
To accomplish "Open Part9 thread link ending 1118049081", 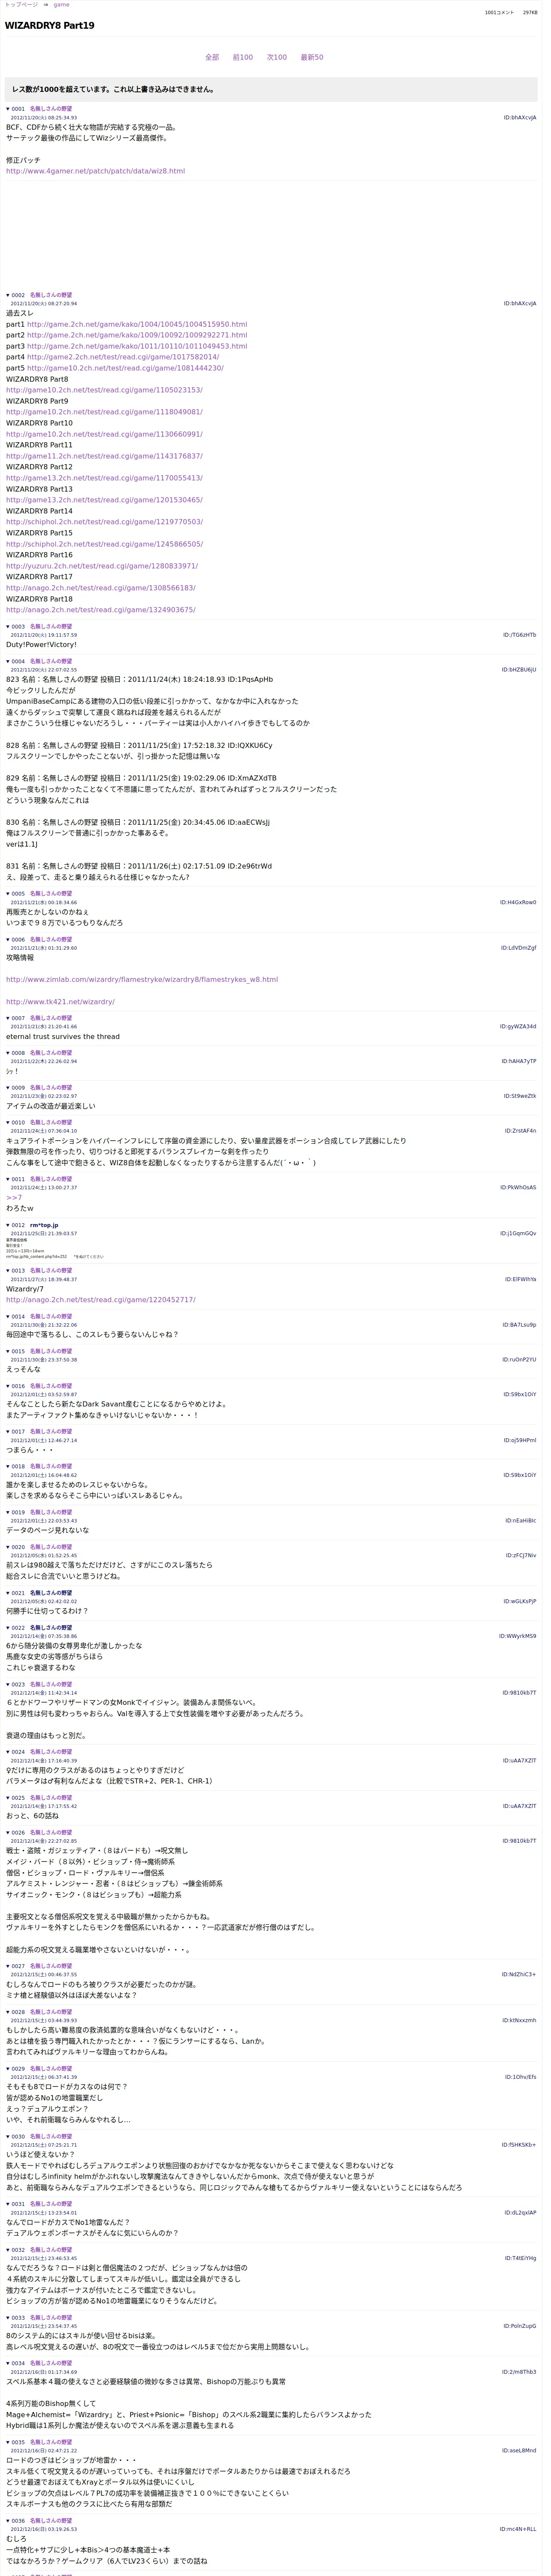I will point(104,412).
